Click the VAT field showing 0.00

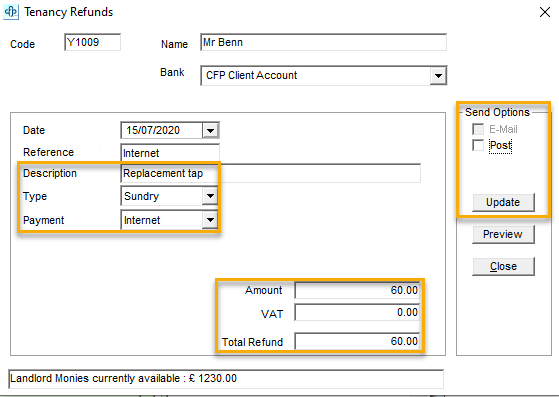(x=357, y=313)
